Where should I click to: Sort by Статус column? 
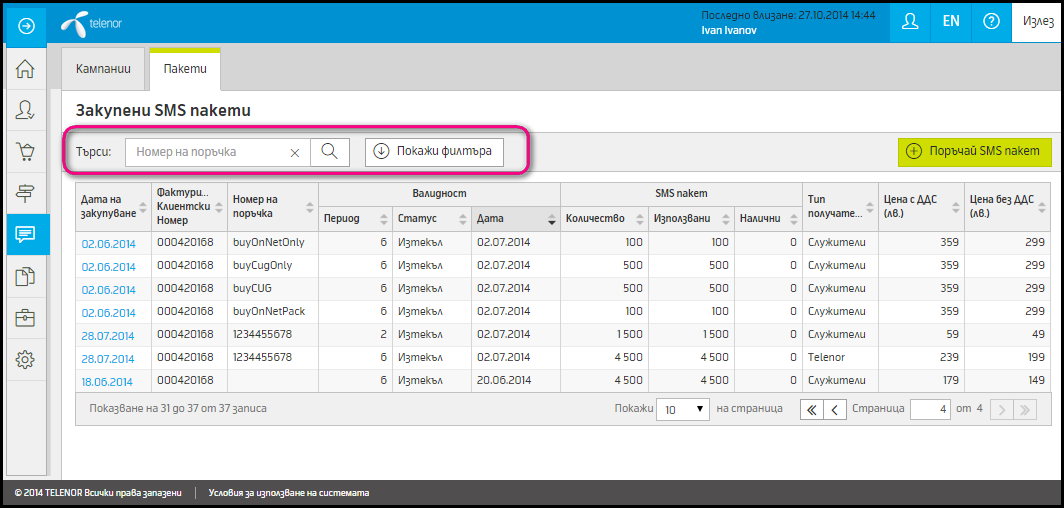coord(432,218)
